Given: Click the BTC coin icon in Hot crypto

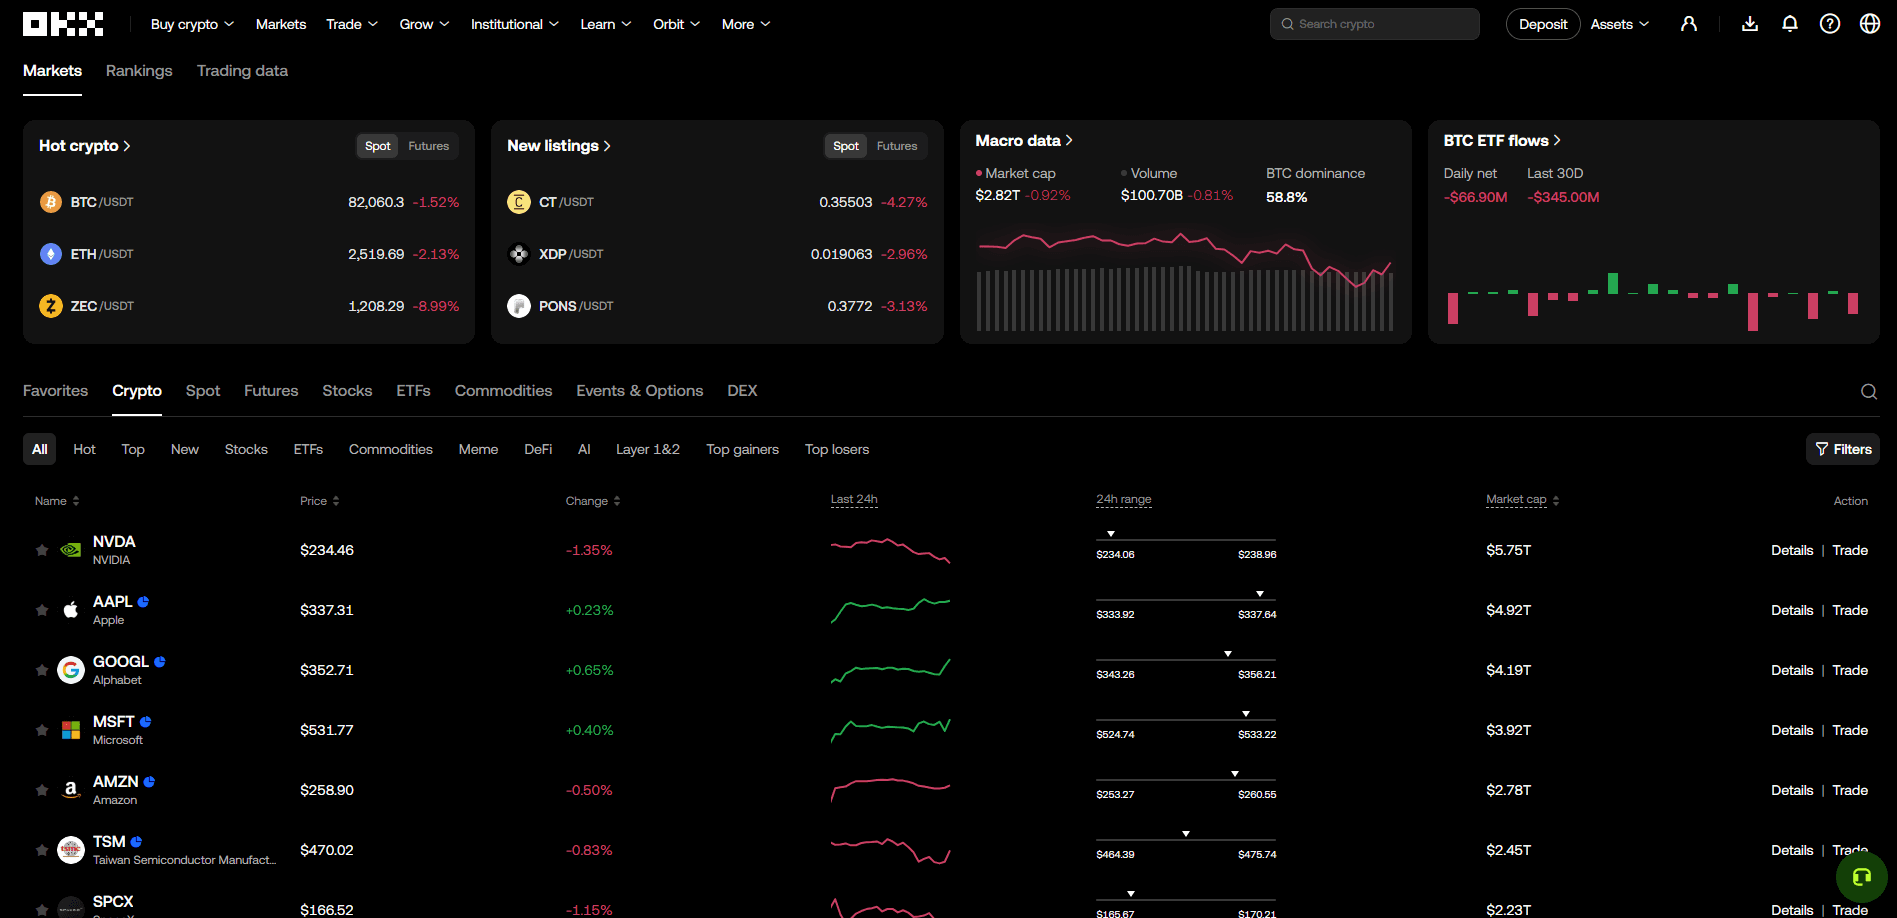Looking at the screenshot, I should 51,202.
